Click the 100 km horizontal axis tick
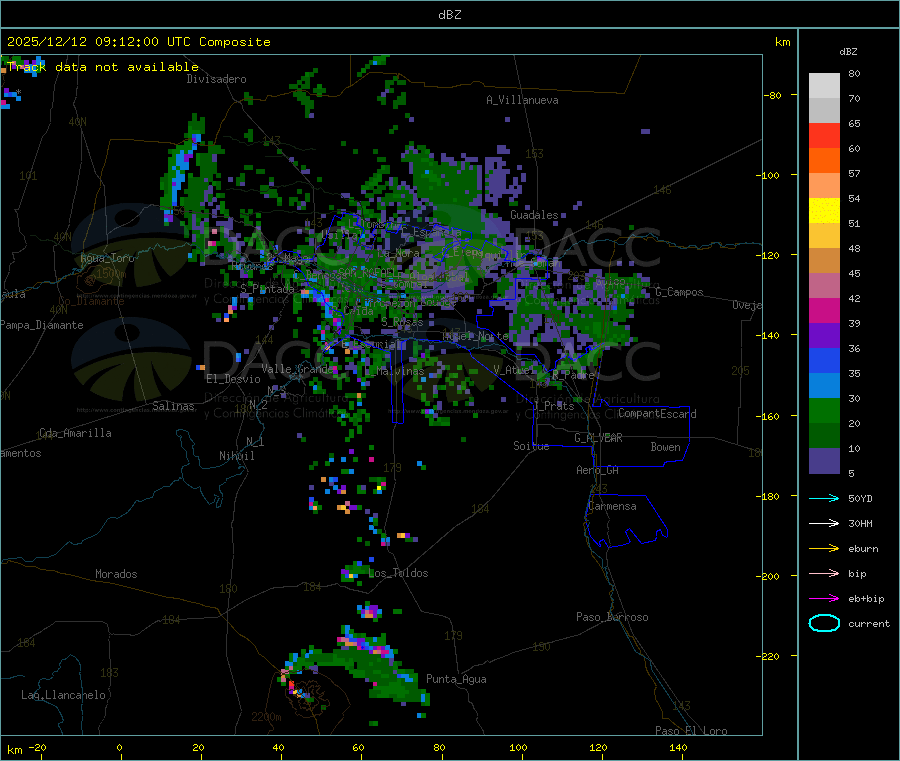The width and height of the screenshot is (900, 761). [518, 747]
